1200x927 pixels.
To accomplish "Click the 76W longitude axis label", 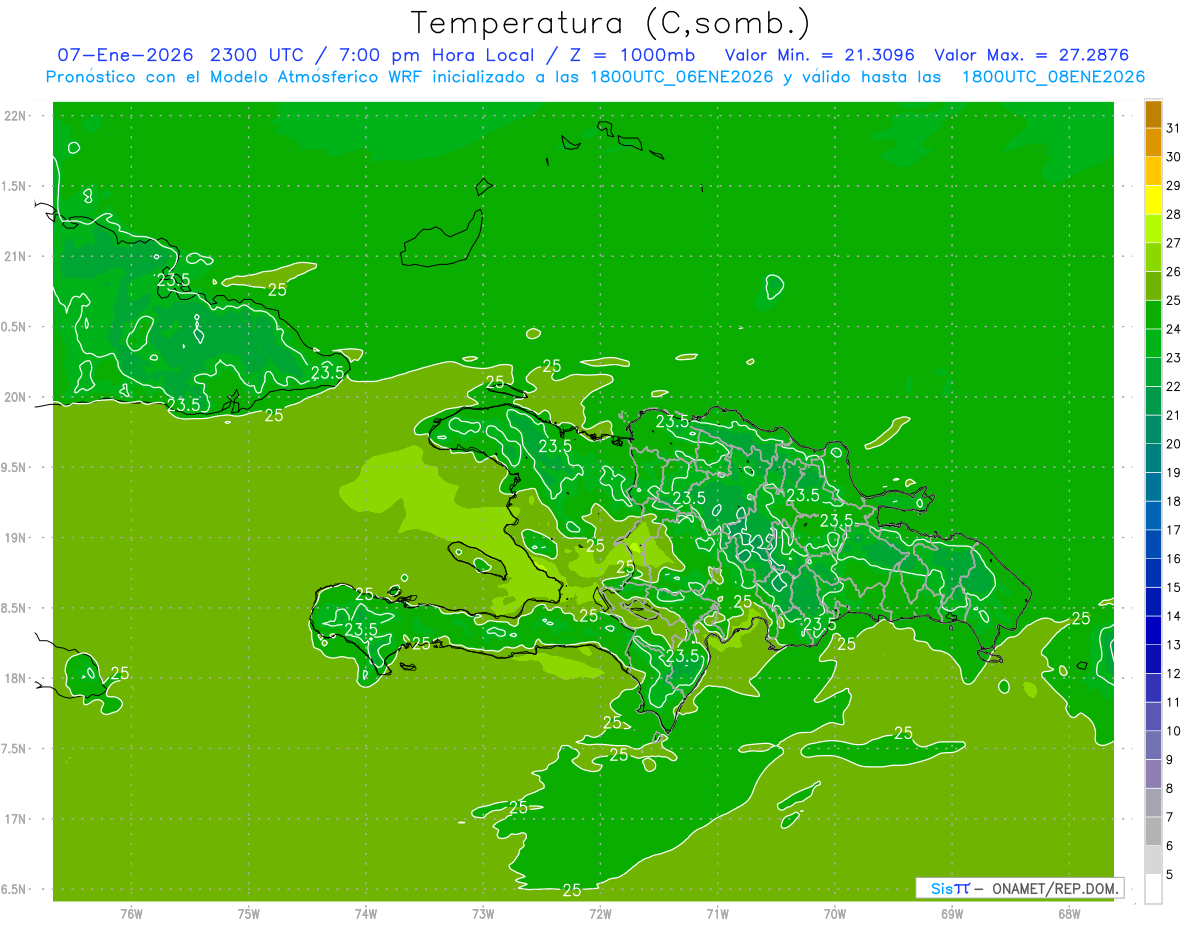I will [131, 913].
